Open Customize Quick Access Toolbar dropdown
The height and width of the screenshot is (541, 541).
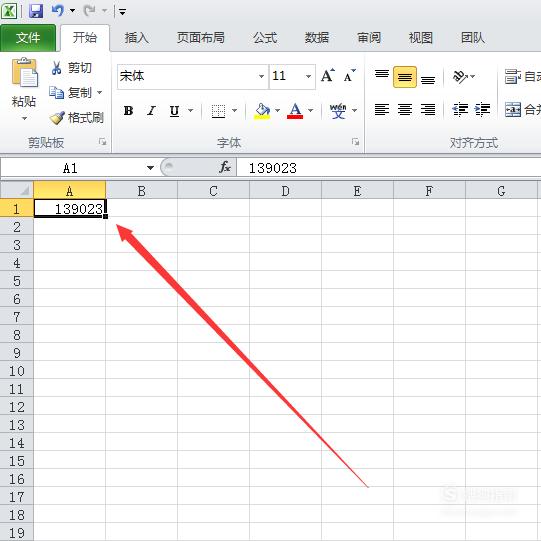(x=122, y=12)
